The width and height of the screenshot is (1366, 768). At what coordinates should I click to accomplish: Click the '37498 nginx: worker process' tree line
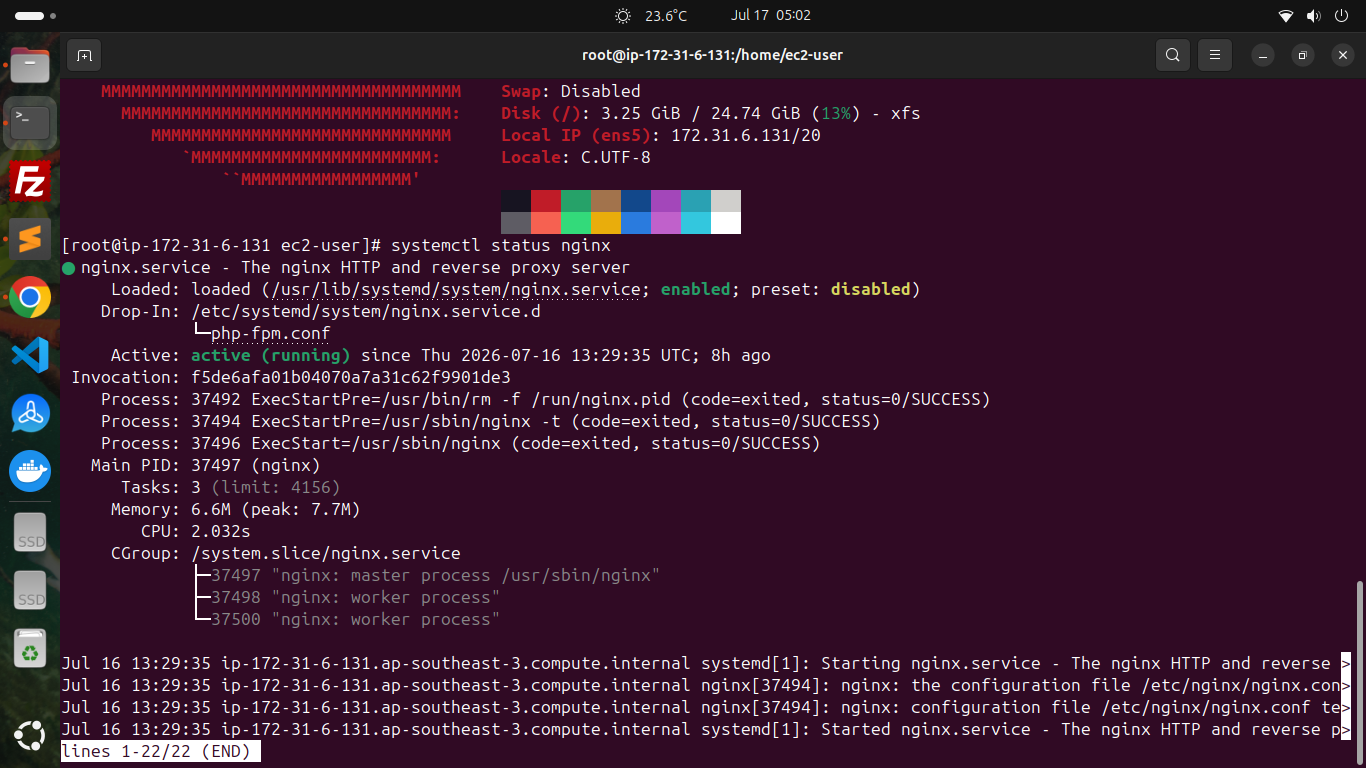pos(356,597)
